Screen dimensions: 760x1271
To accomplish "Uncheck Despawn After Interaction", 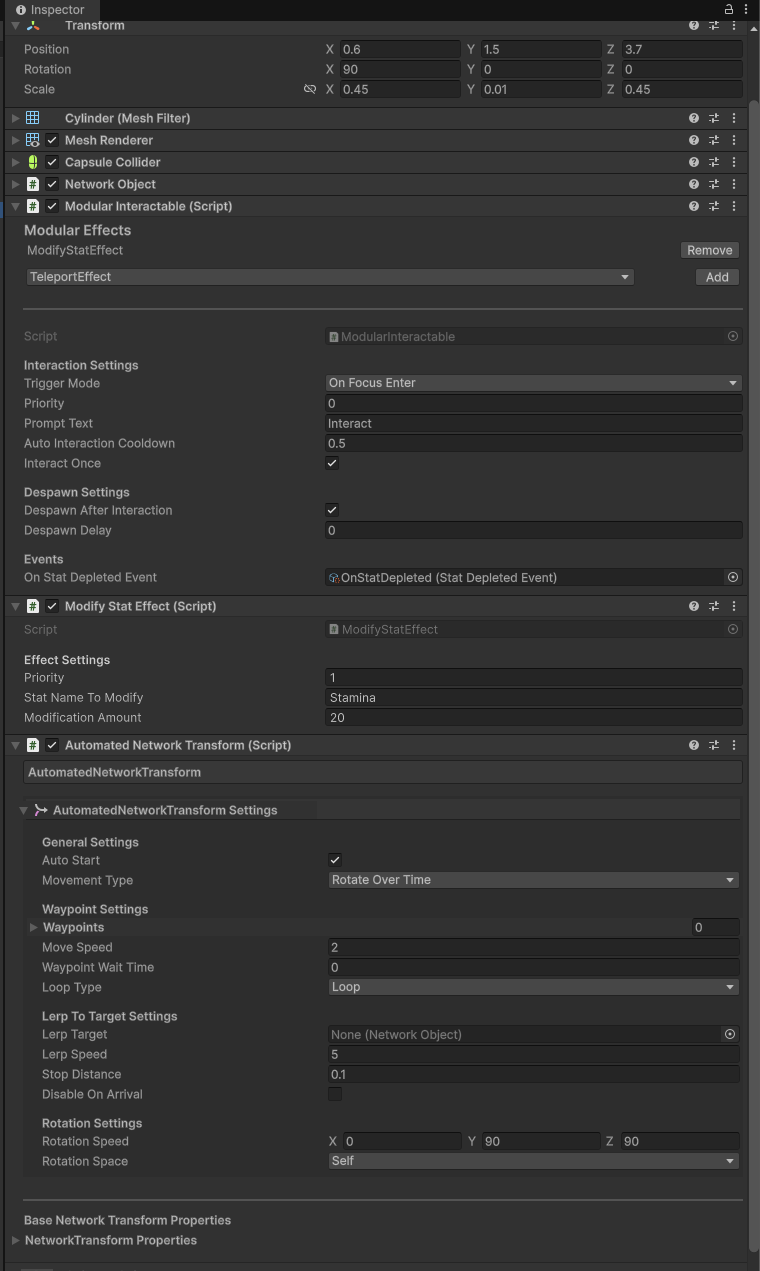I will 332,510.
